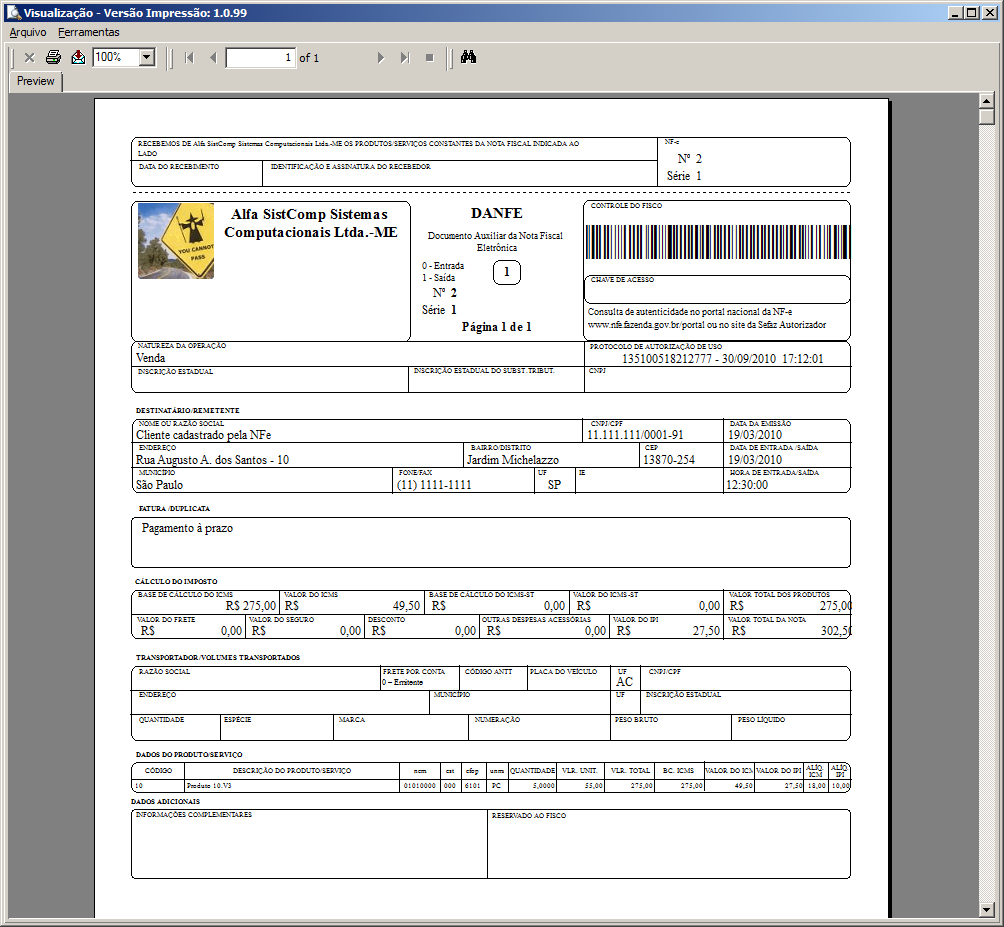This screenshot has height=927, width=1004.
Task: Click the transport UF value 'AC'
Action: [624, 682]
